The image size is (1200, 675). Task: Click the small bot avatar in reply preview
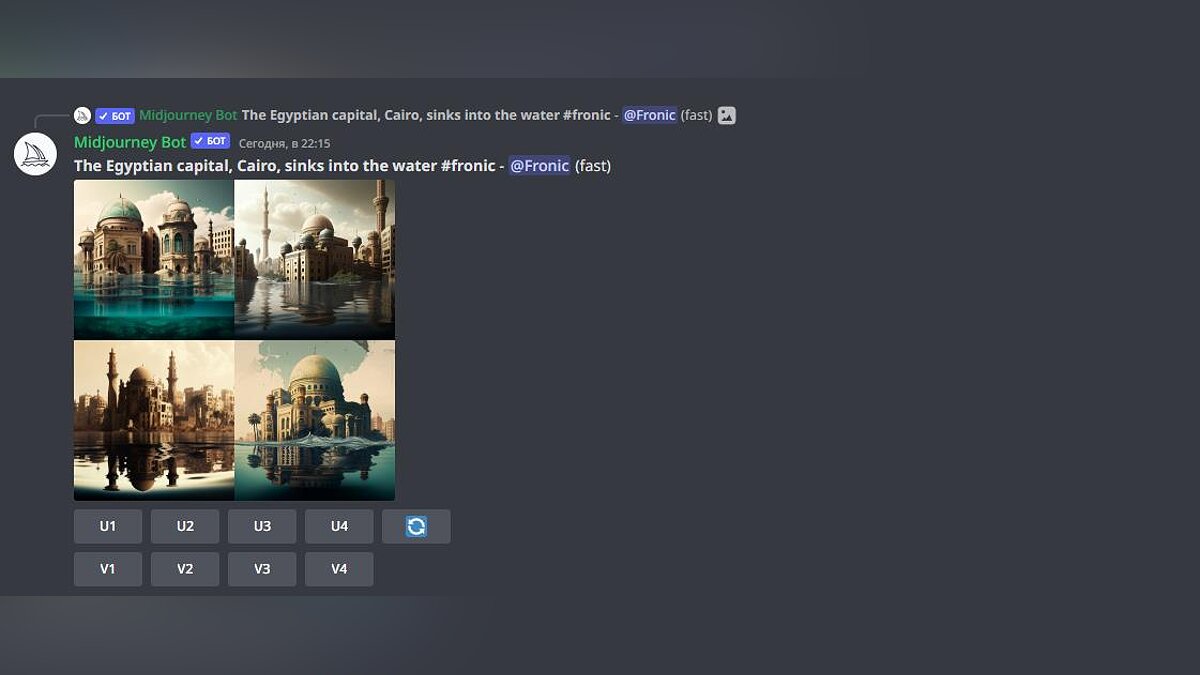(x=81, y=114)
